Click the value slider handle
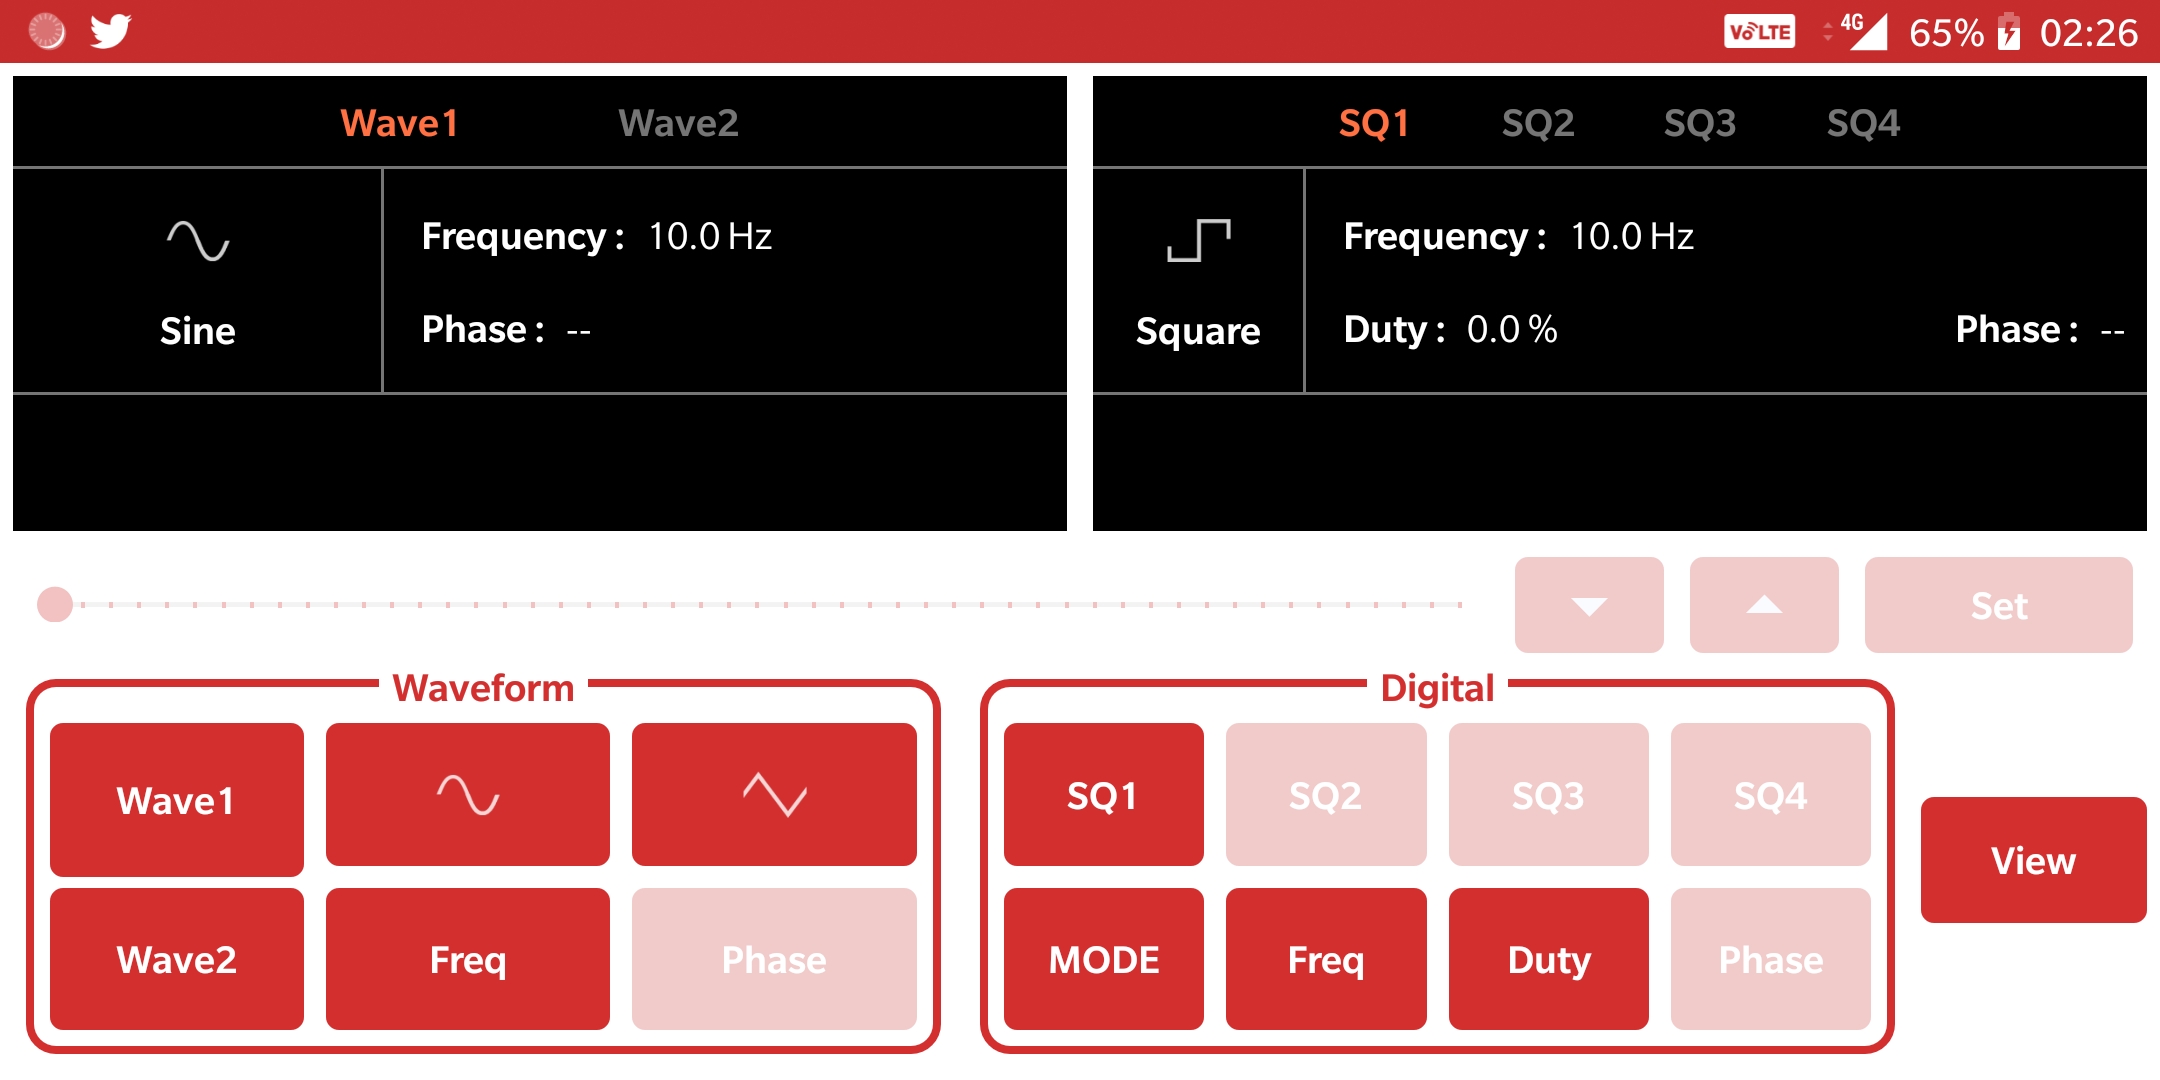 (x=55, y=604)
